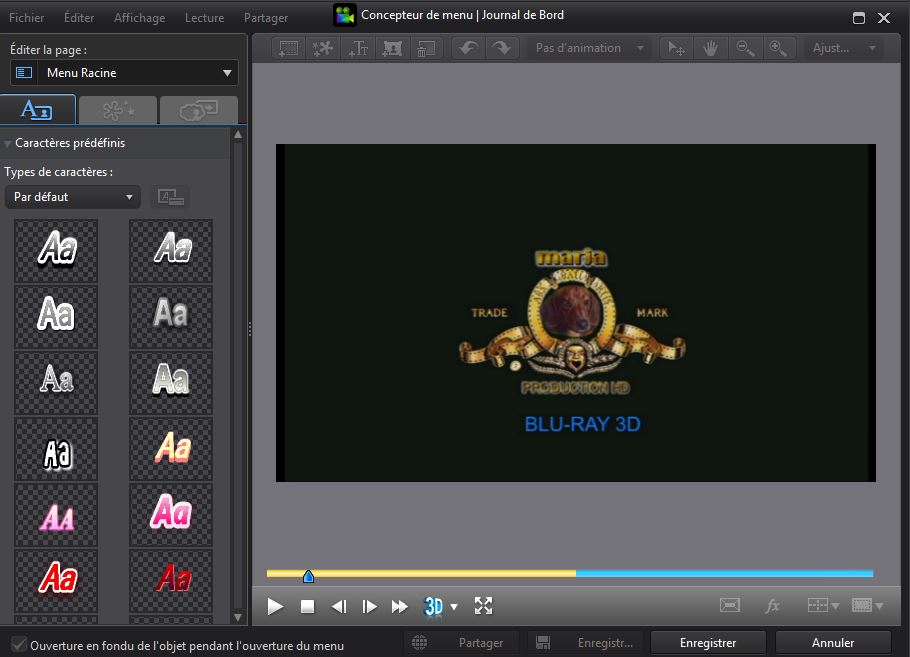Open the Par défaut character type dropdown
910x657 pixels.
(x=73, y=197)
